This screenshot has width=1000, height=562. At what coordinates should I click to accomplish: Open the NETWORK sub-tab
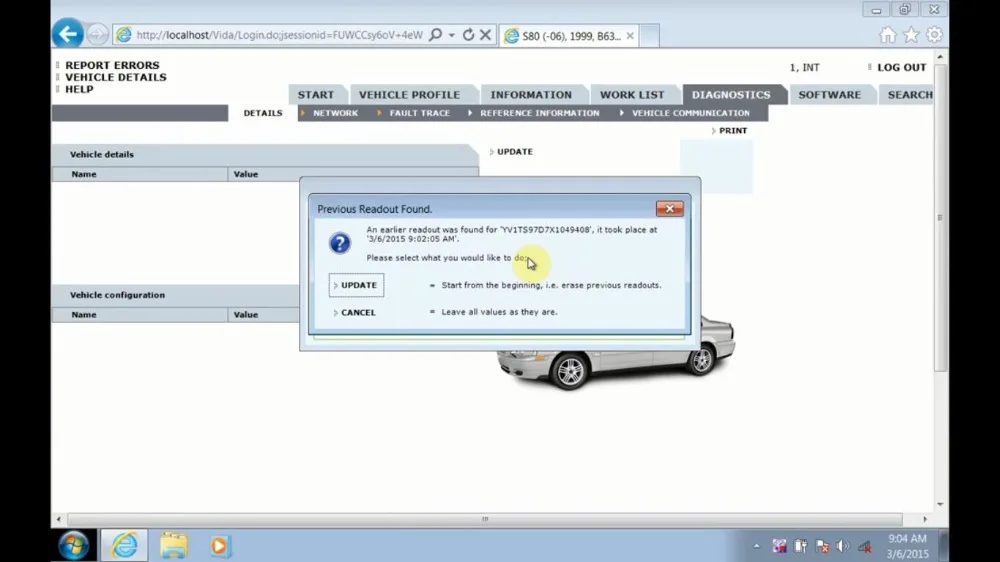335,113
